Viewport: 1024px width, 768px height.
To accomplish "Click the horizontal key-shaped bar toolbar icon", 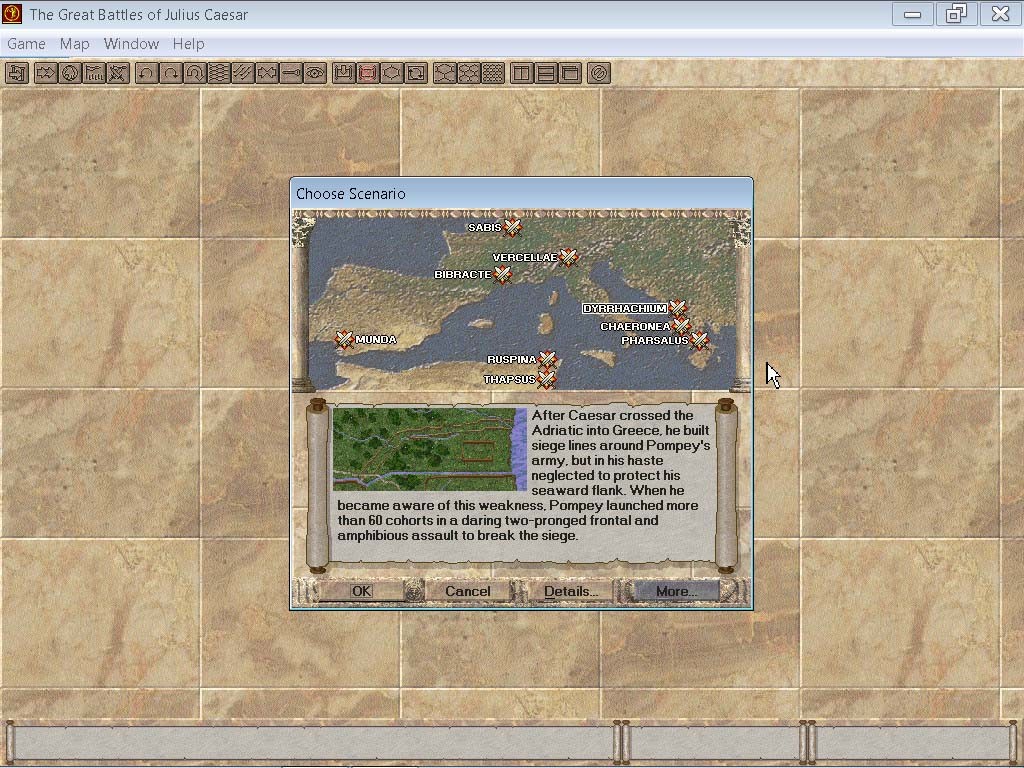I will pos(291,73).
